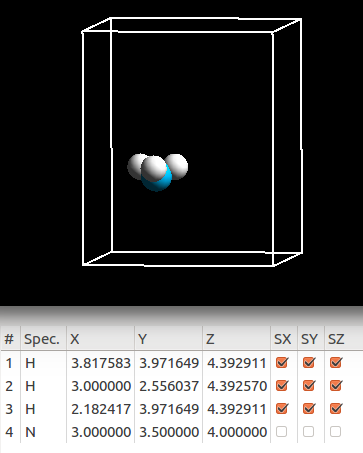Select Z value 4.000000 in row 4
The height and width of the screenshot is (453, 363).
click(x=237, y=432)
